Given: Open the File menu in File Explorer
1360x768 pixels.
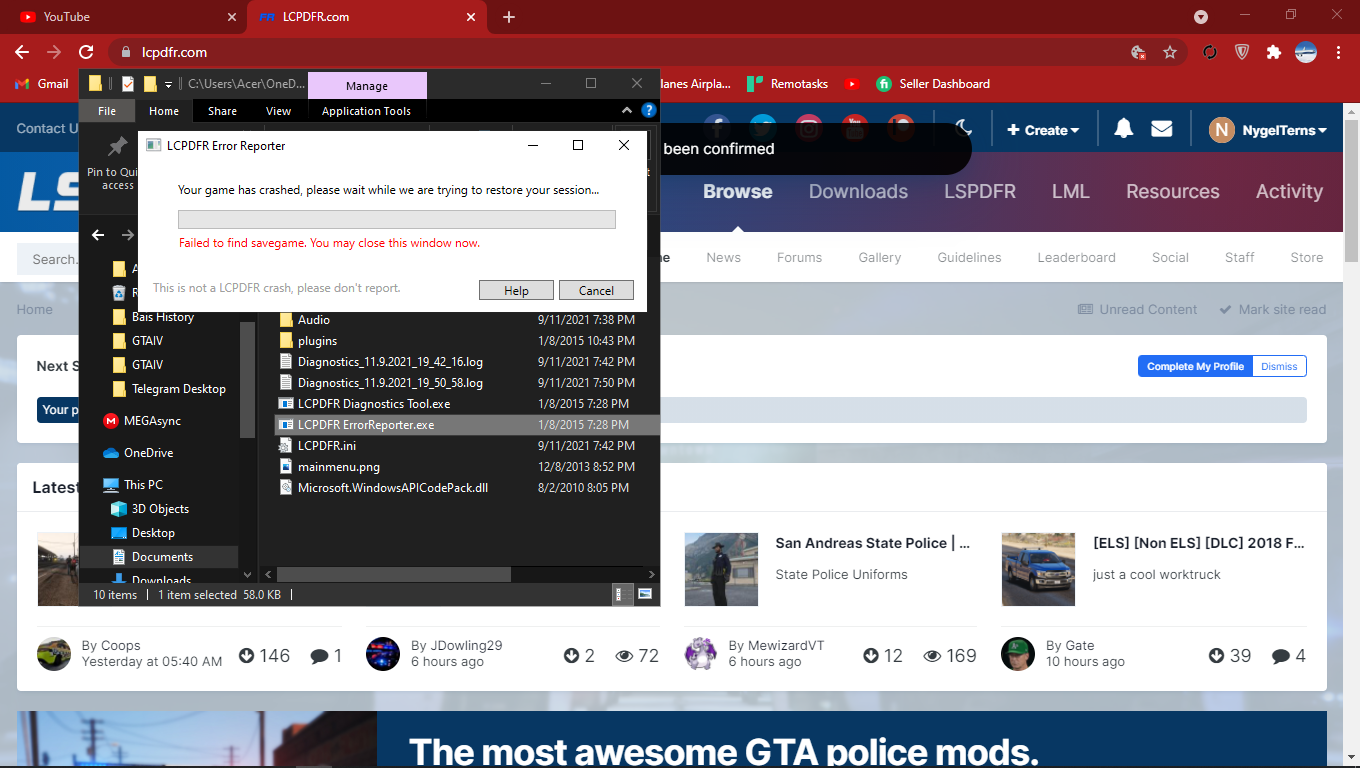Looking at the screenshot, I should point(107,111).
